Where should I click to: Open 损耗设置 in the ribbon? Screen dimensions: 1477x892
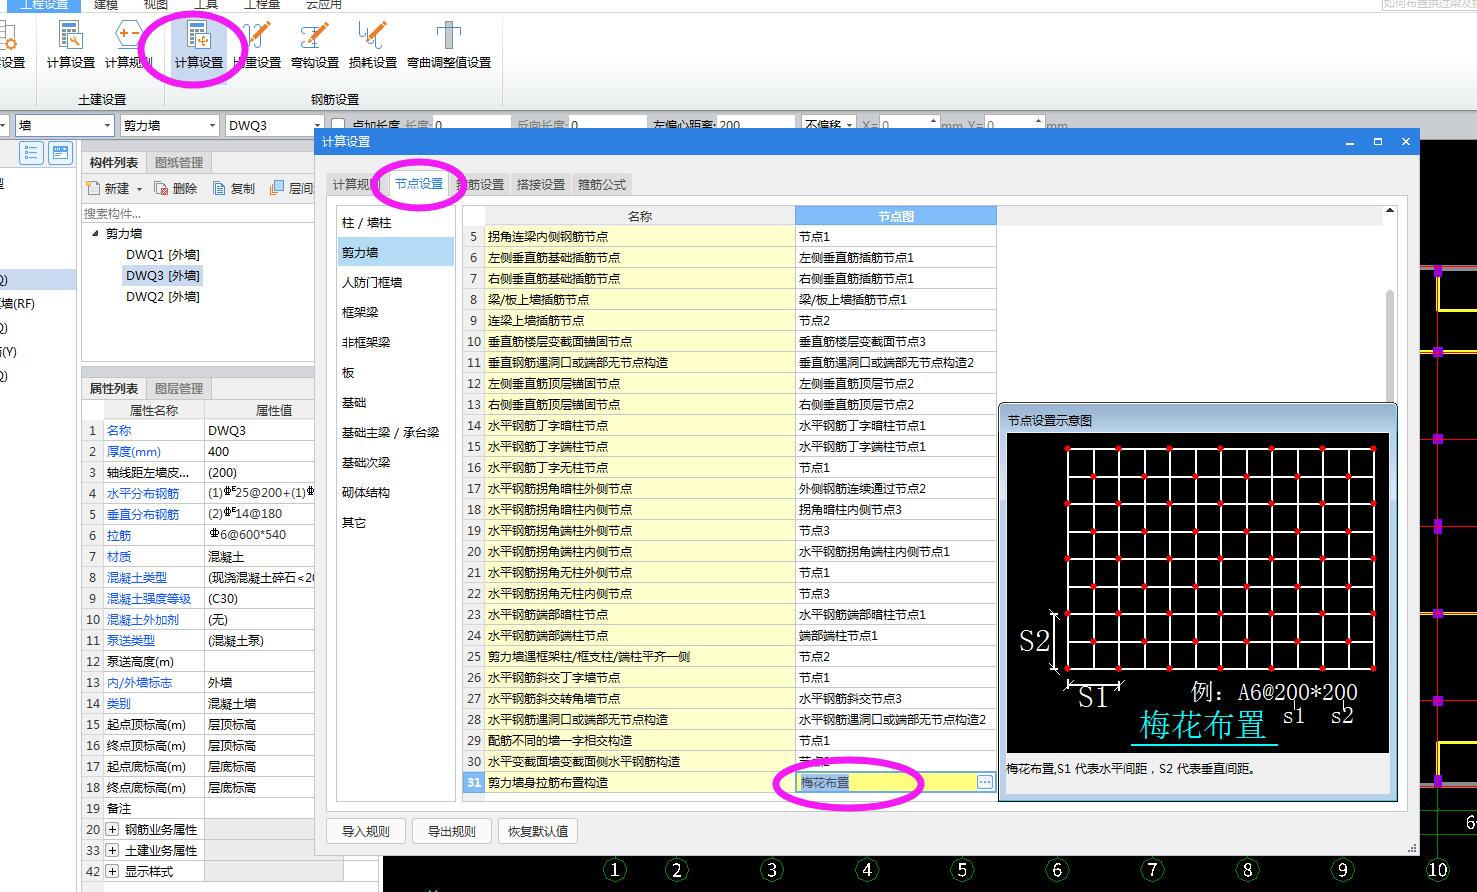click(x=373, y=45)
